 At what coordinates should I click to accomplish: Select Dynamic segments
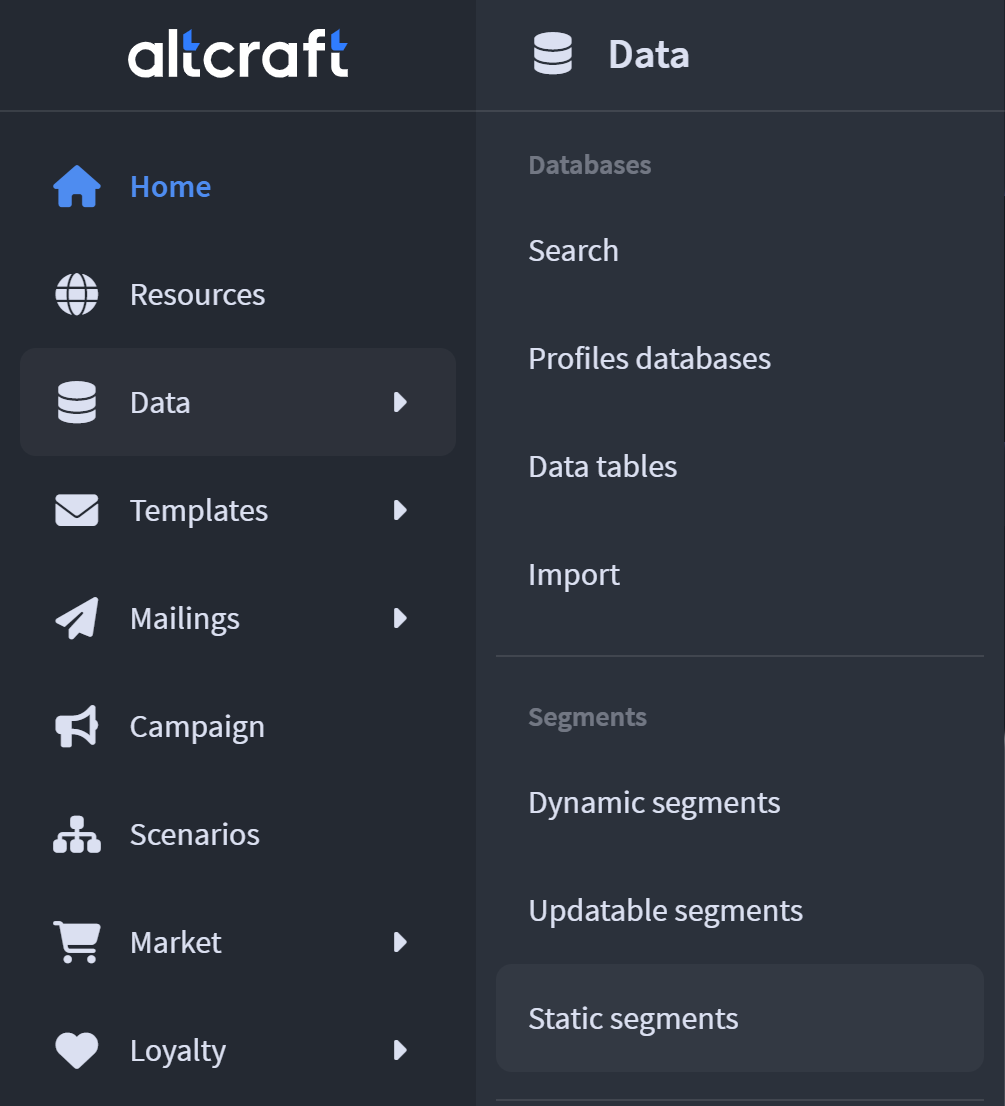click(x=654, y=803)
